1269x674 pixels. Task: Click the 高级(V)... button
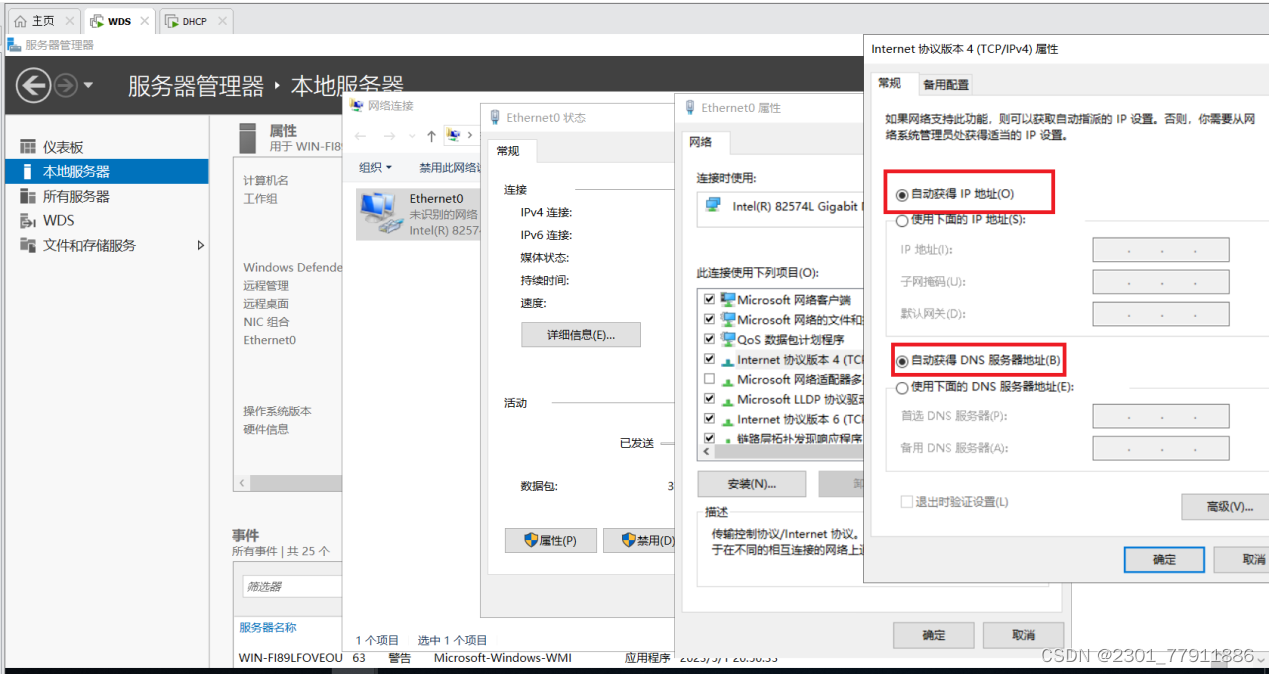tap(1225, 507)
